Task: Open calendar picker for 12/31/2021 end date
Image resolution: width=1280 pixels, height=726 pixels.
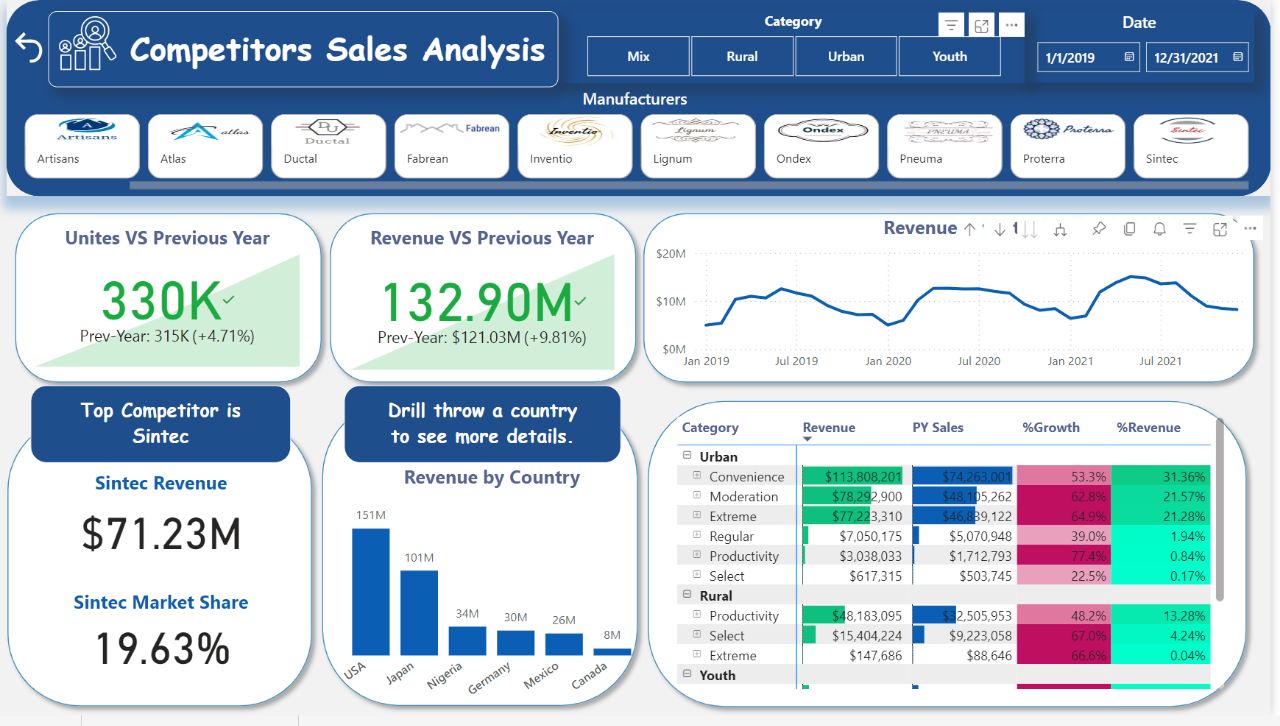Action: (1238, 58)
